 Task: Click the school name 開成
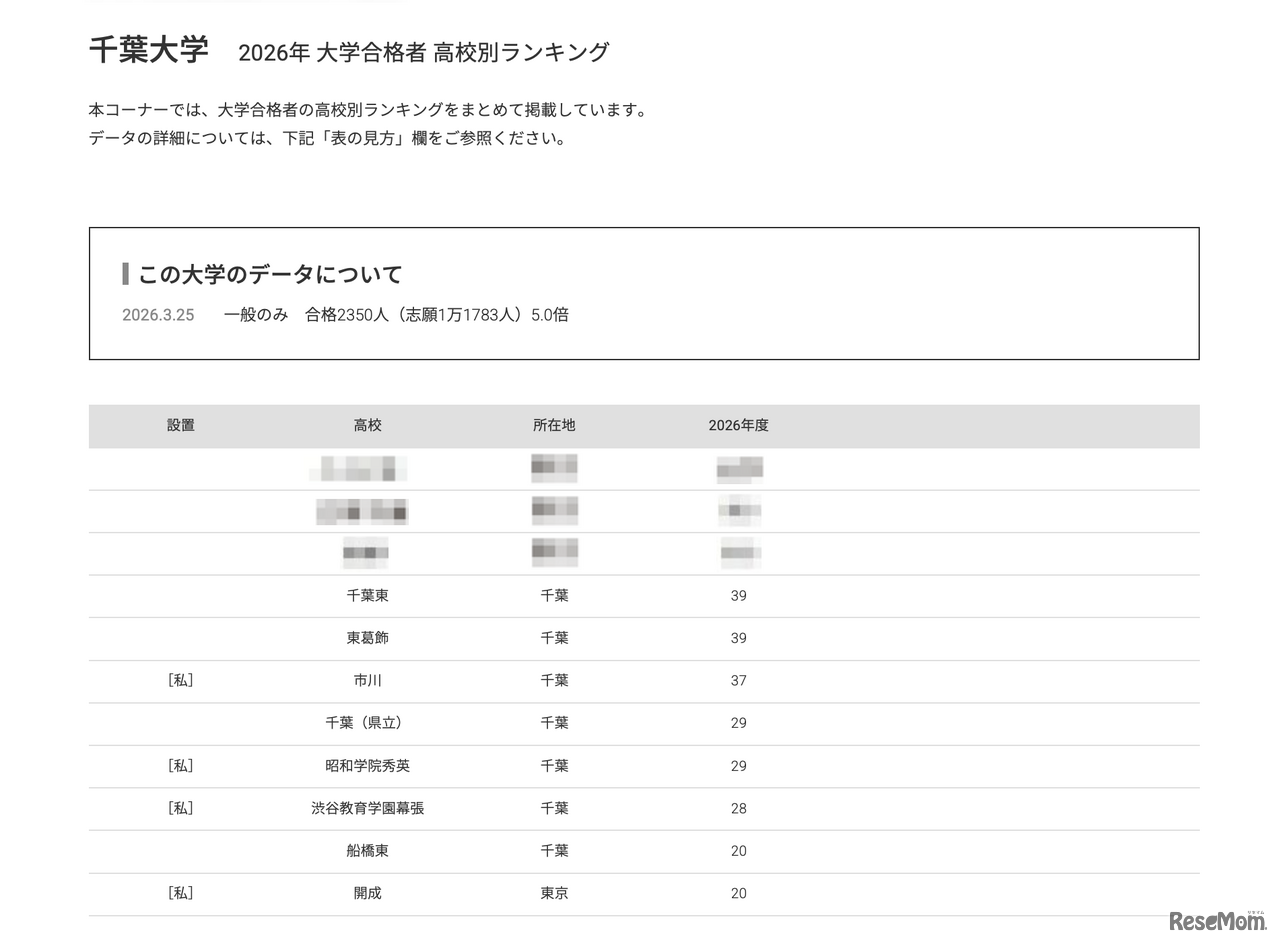pyautogui.click(x=368, y=893)
